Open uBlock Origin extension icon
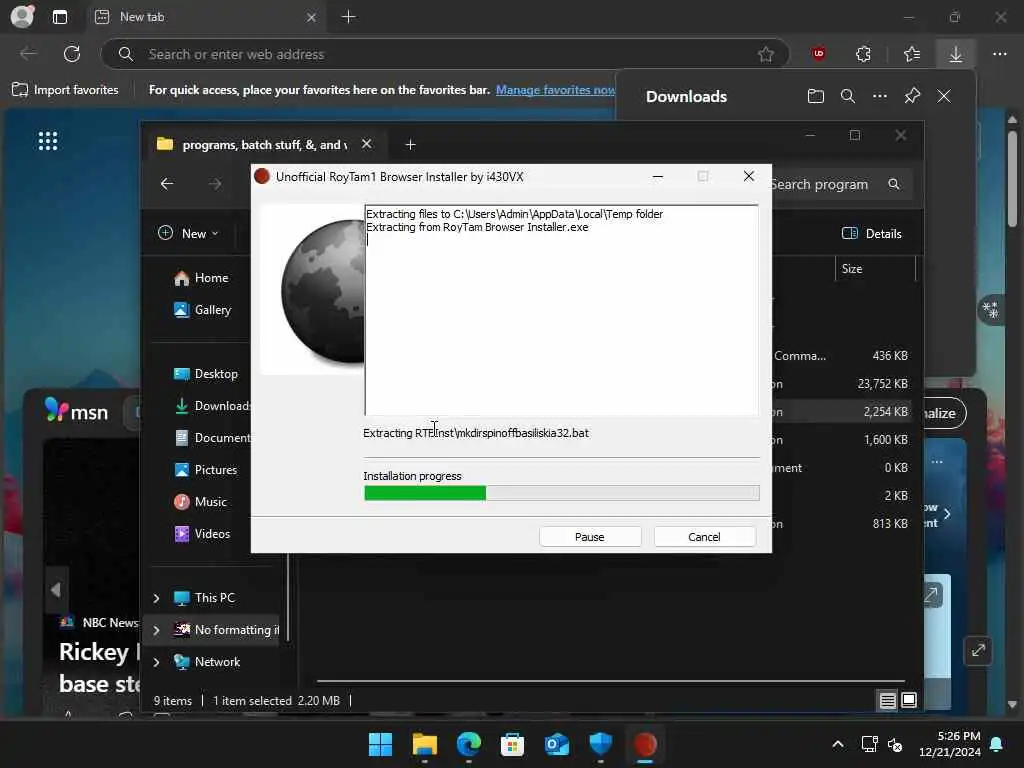Image resolution: width=1024 pixels, height=768 pixels. coord(818,54)
